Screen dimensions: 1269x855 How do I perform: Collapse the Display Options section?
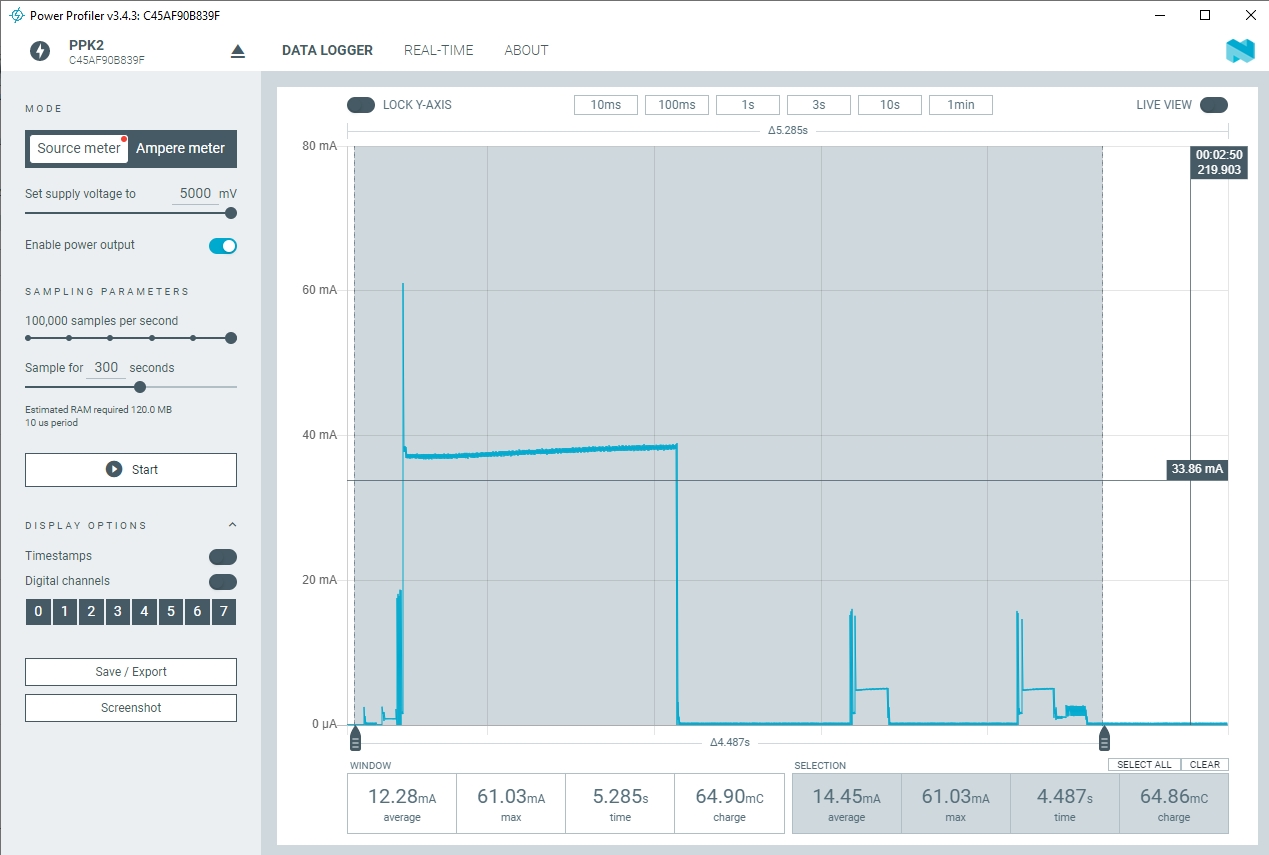click(232, 525)
